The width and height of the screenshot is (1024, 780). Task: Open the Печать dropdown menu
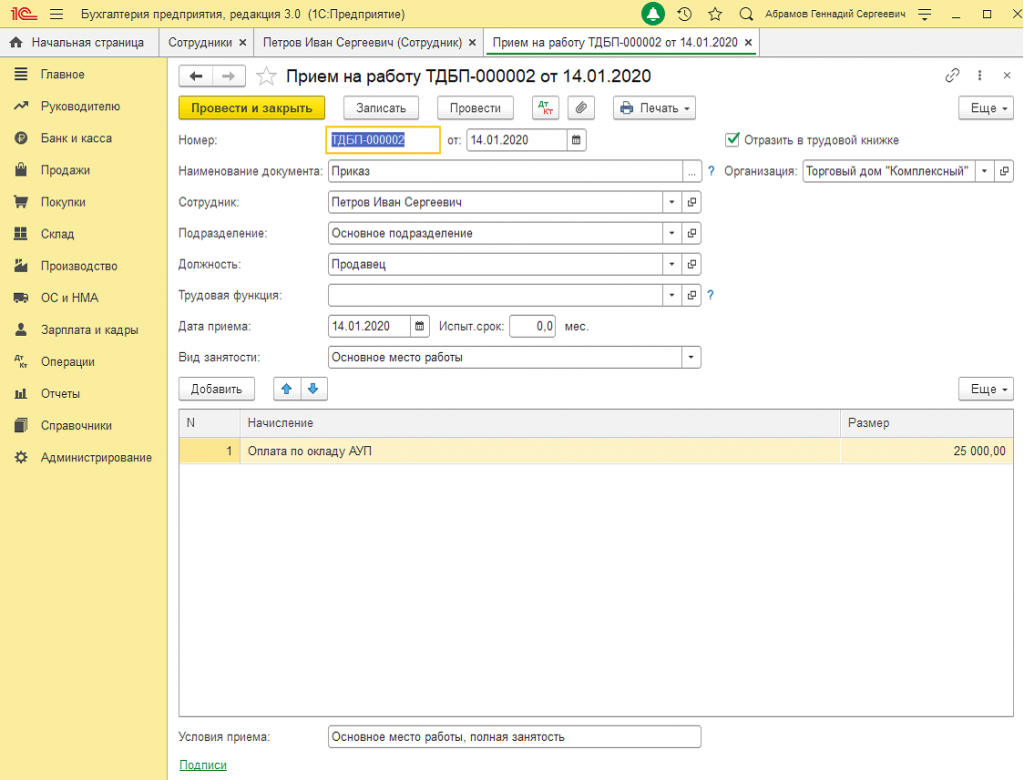(654, 108)
